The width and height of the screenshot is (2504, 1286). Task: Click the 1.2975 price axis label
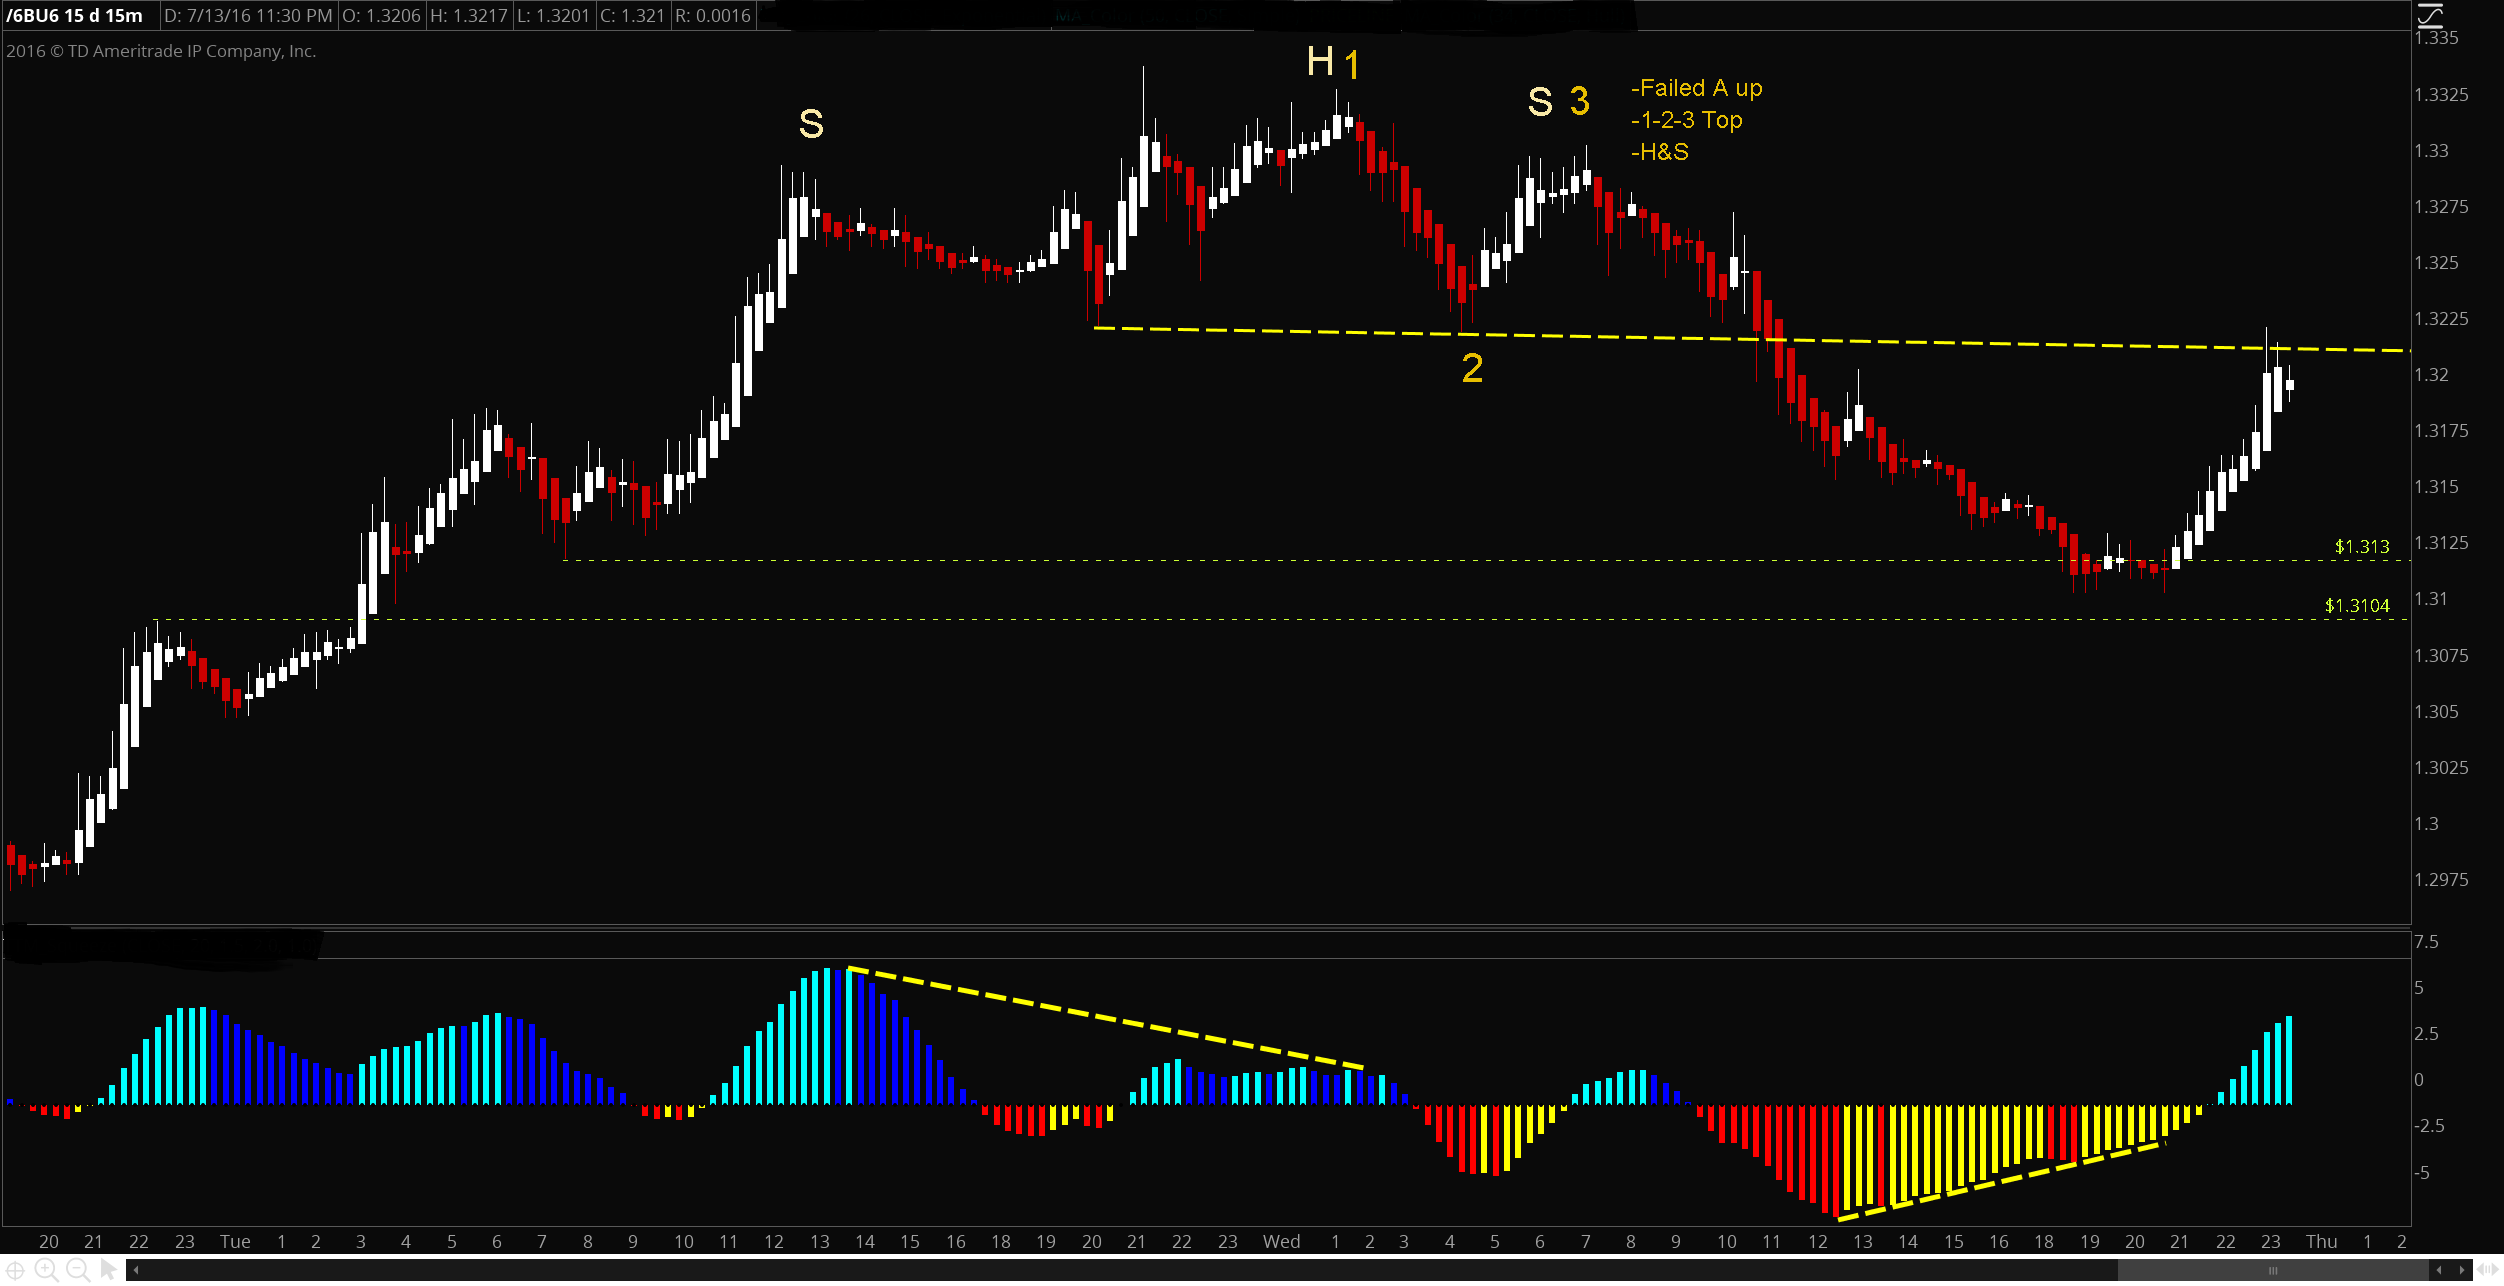pos(2441,880)
